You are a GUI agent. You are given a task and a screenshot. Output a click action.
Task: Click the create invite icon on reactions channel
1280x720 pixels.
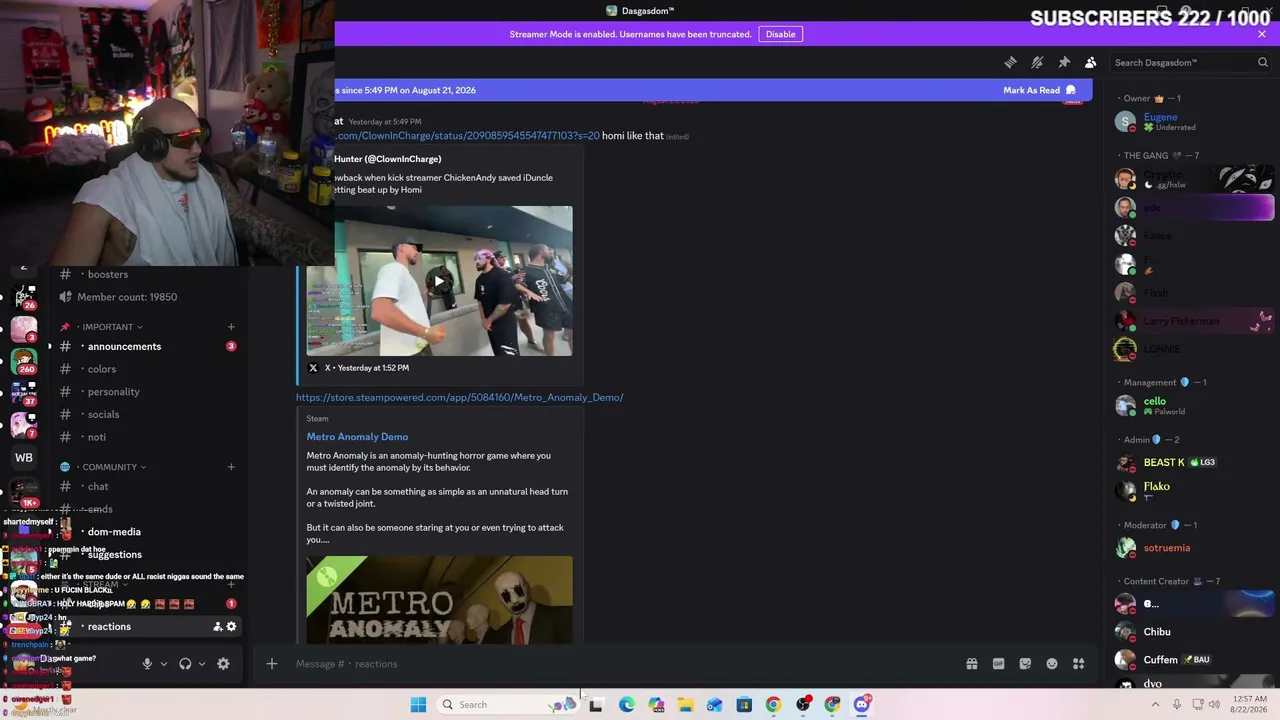[x=217, y=627]
